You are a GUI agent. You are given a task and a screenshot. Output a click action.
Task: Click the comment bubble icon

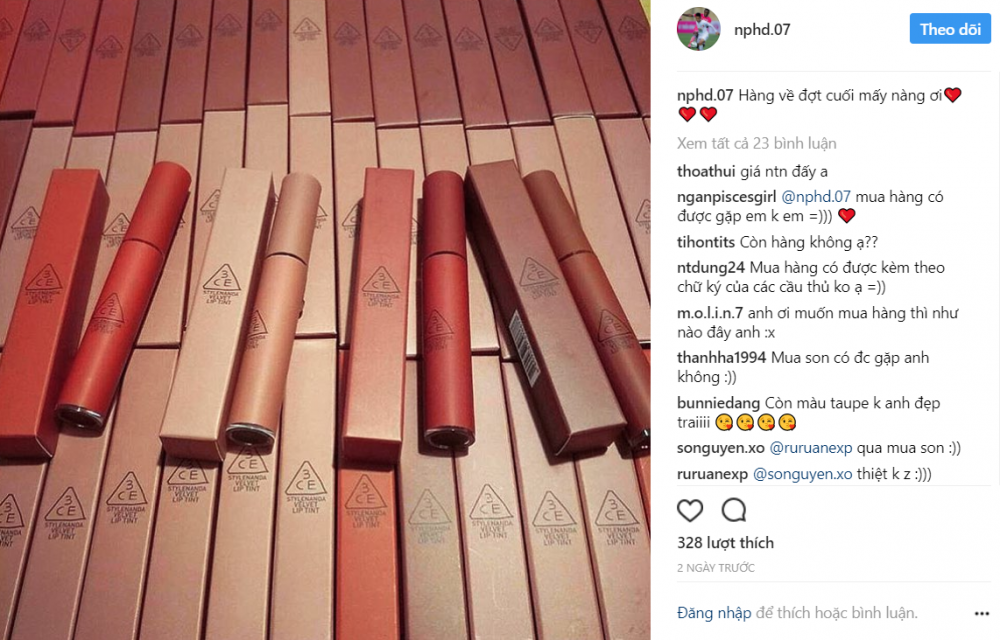(733, 510)
